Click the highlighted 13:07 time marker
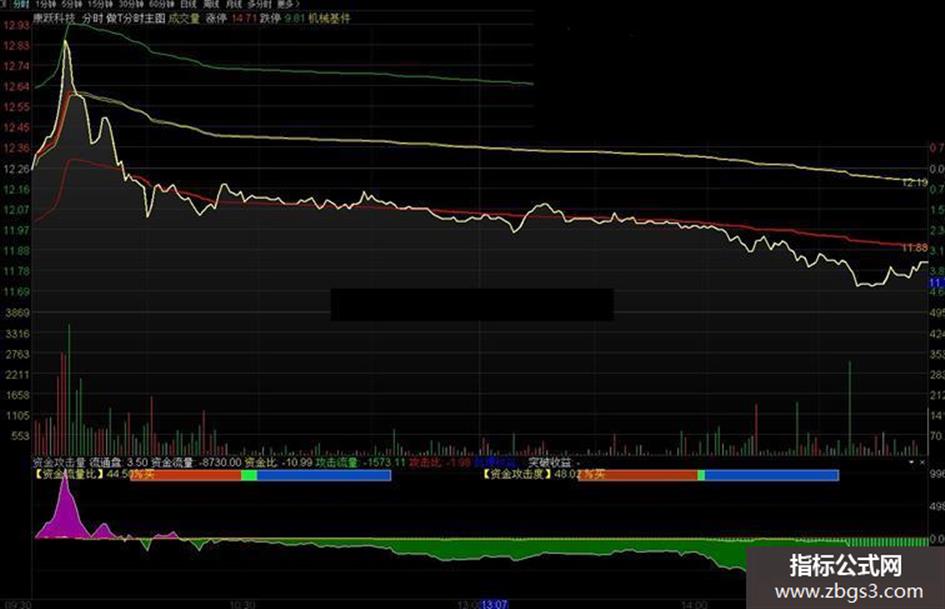945x609 pixels. (495, 604)
